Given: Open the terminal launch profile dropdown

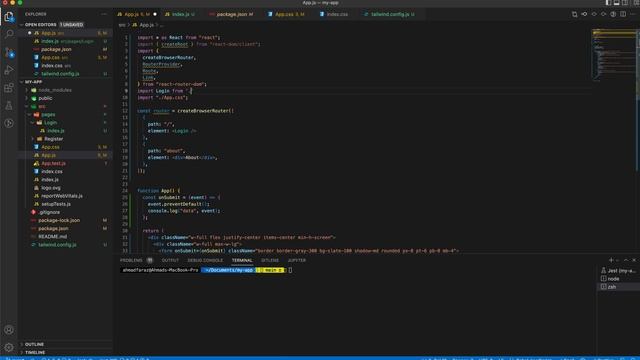Looking at the screenshot, I should pos(618,260).
